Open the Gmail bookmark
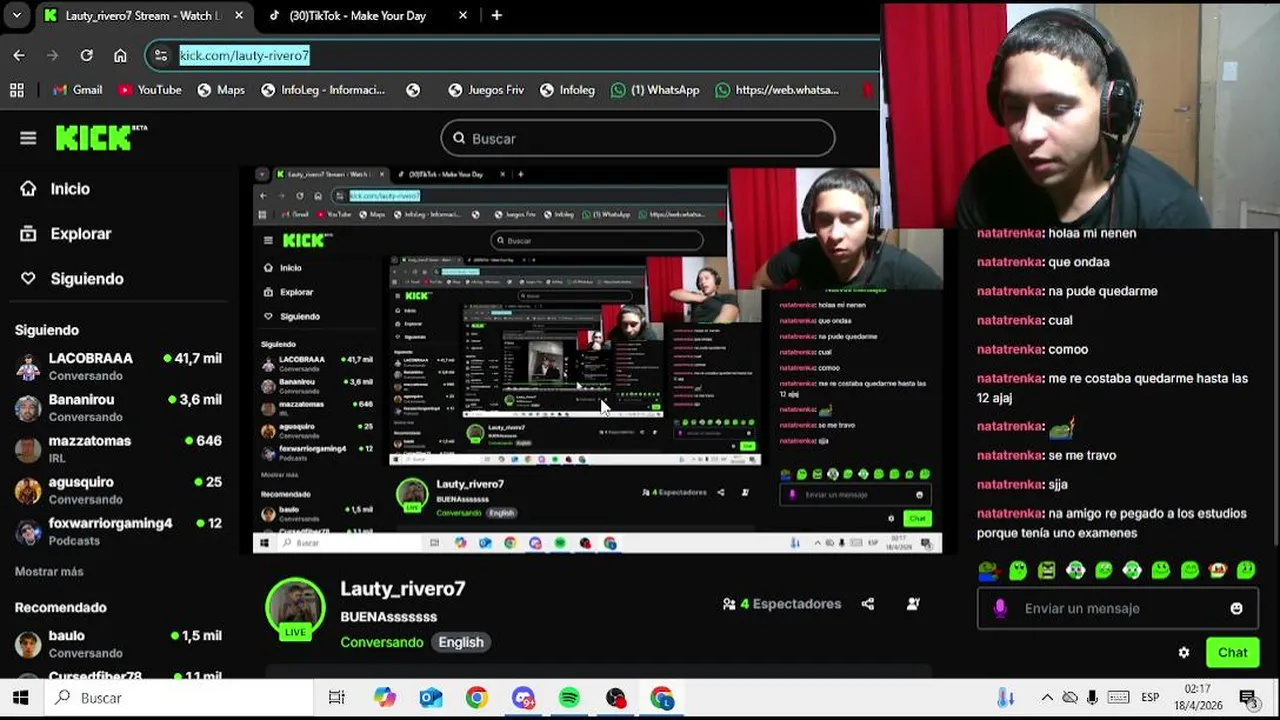This screenshot has height=720, width=1280. 77,90
